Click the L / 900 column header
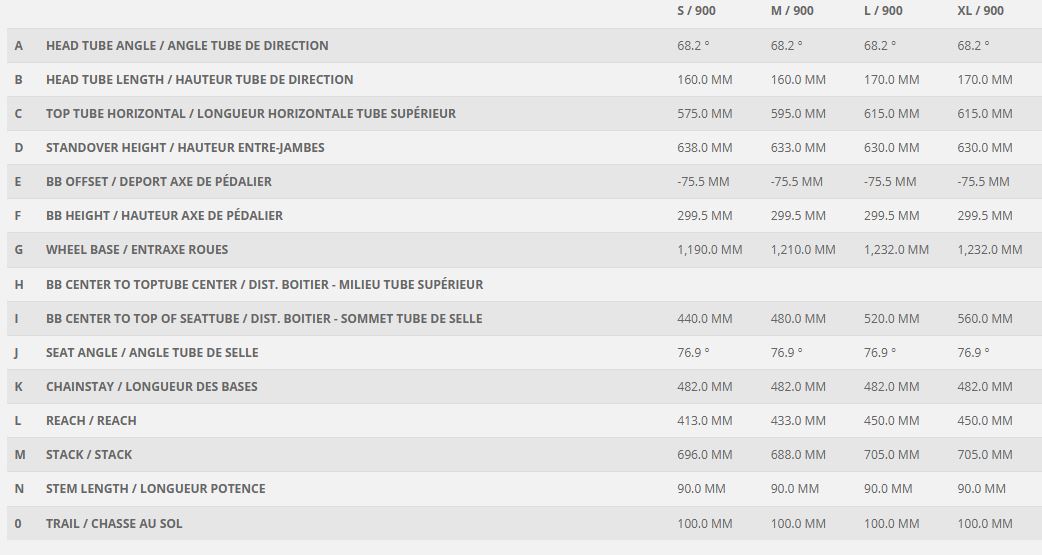1042x555 pixels. 883,11
